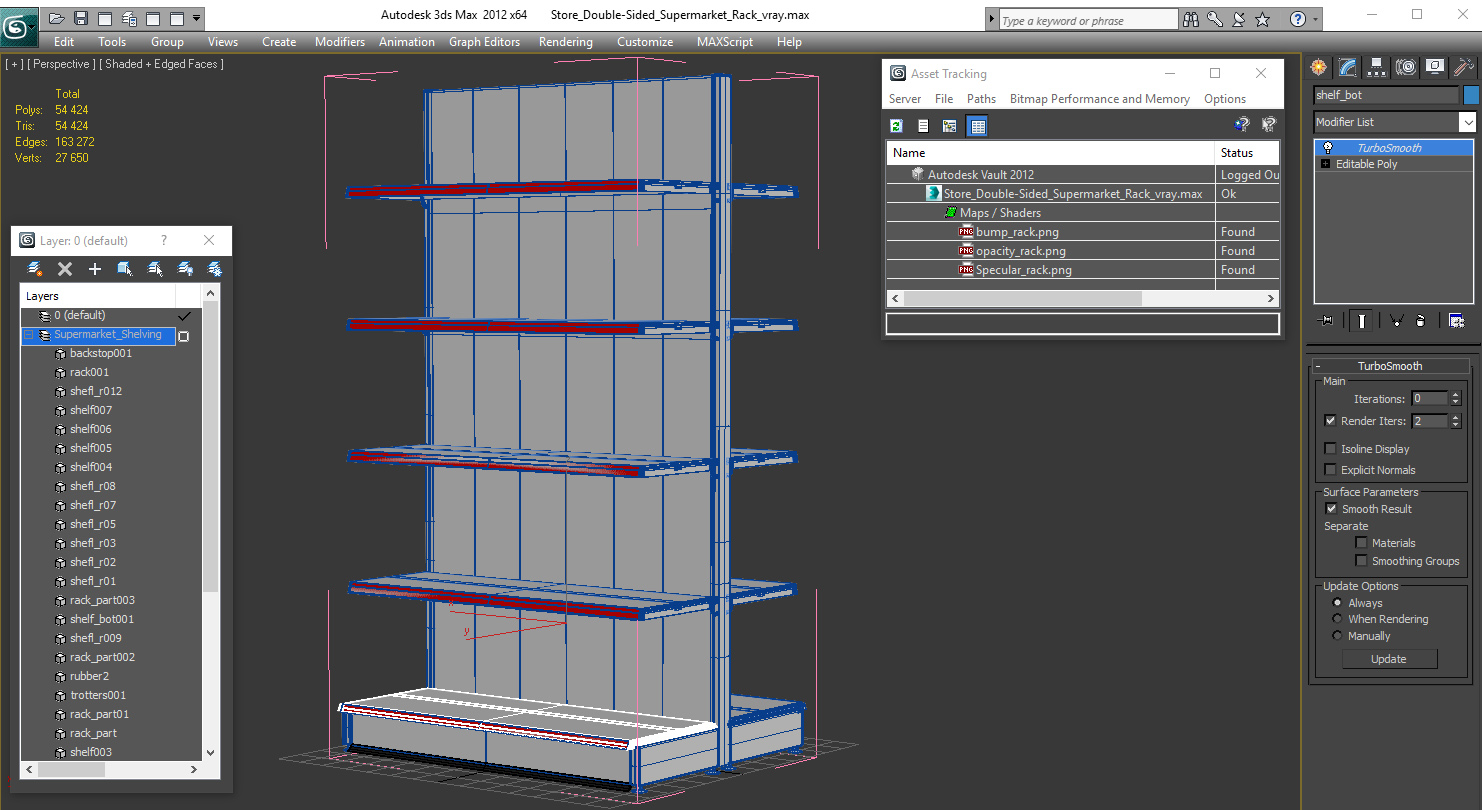Toggle TurboSmooth modifier lightbulb
Image resolution: width=1482 pixels, height=810 pixels.
point(1327,148)
